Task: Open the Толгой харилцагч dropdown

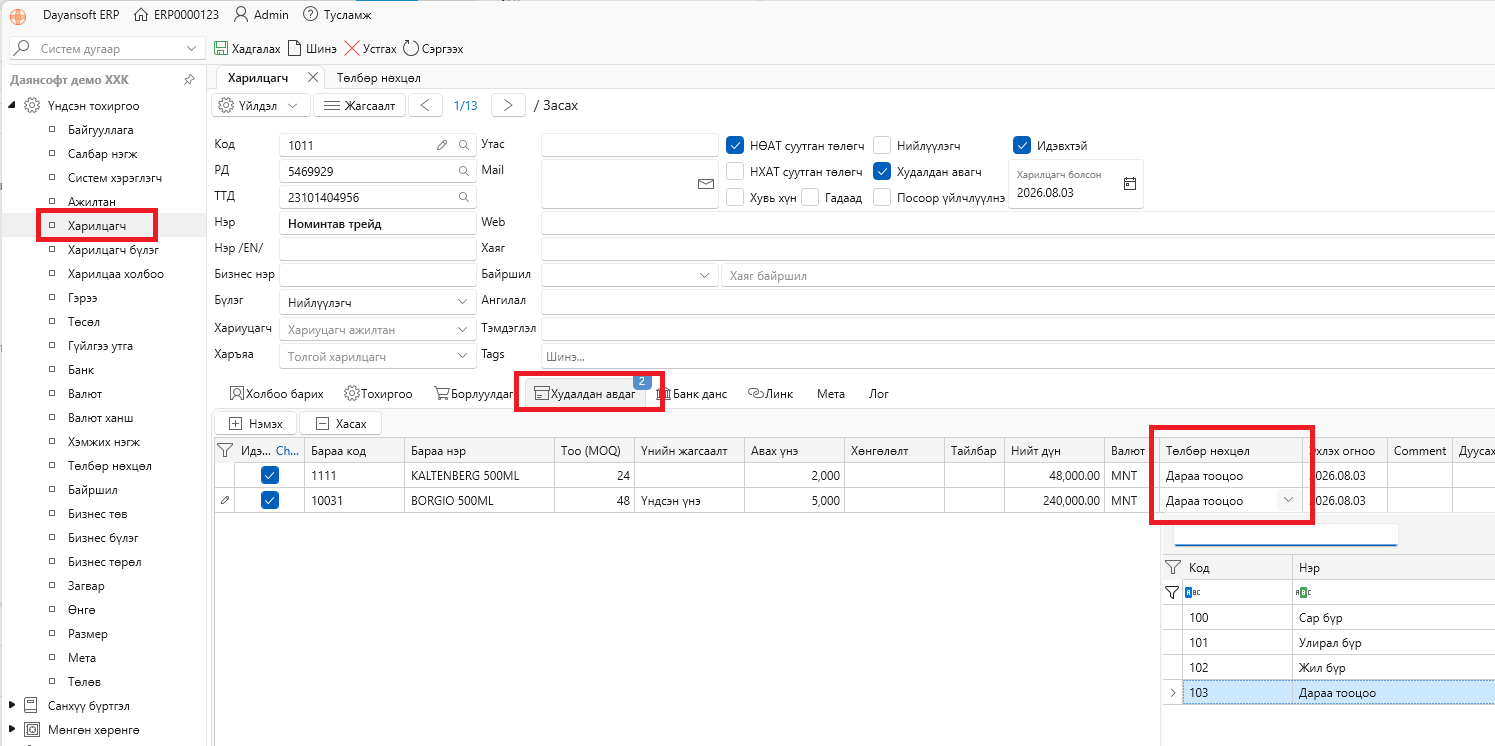Action: click(x=463, y=356)
